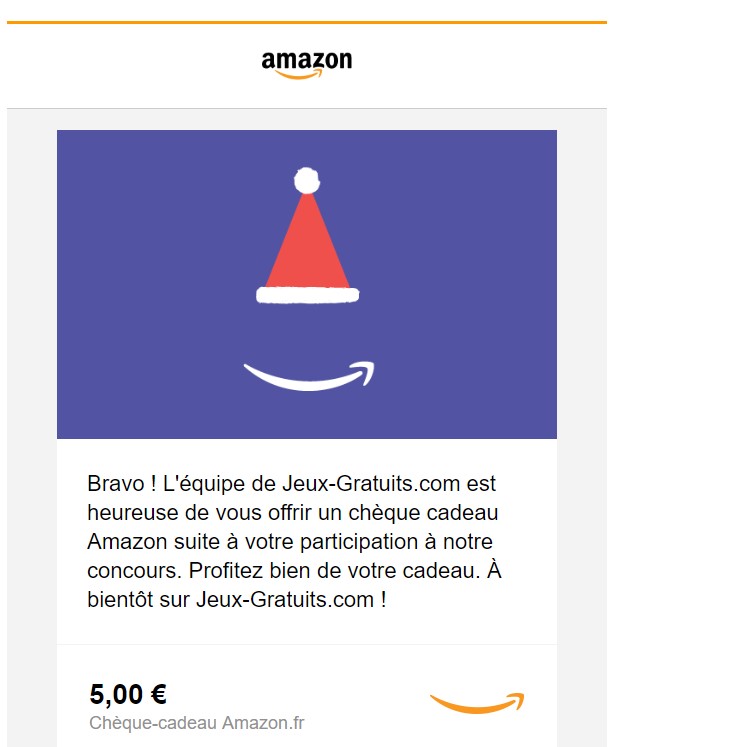This screenshot has height=747, width=746.
Task: Click the gray divider below the Amazon header
Action: pos(307,109)
